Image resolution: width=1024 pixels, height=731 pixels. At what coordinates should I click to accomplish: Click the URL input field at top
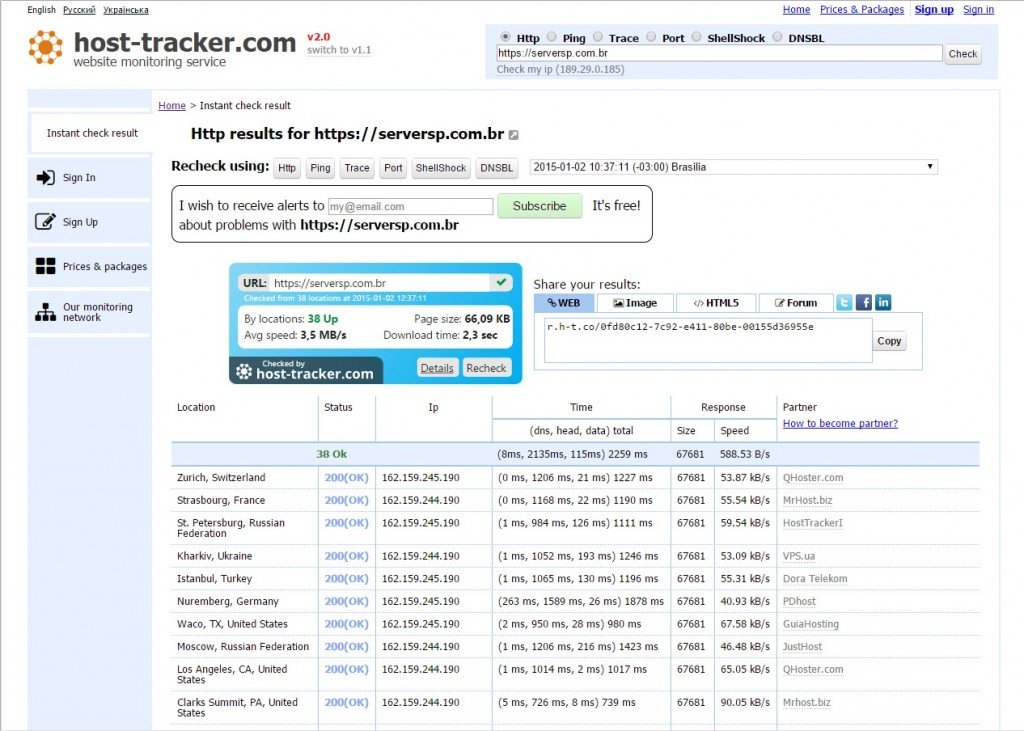coord(719,54)
